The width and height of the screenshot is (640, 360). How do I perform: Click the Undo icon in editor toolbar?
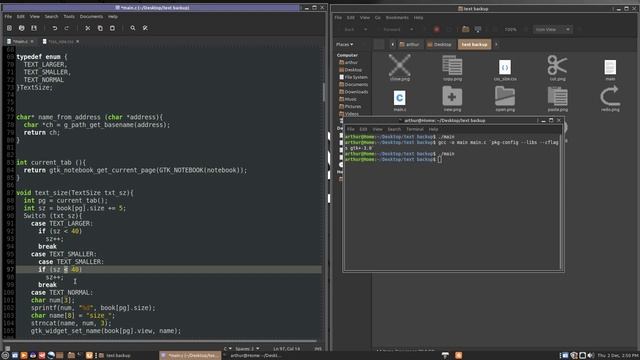tap(55, 28)
